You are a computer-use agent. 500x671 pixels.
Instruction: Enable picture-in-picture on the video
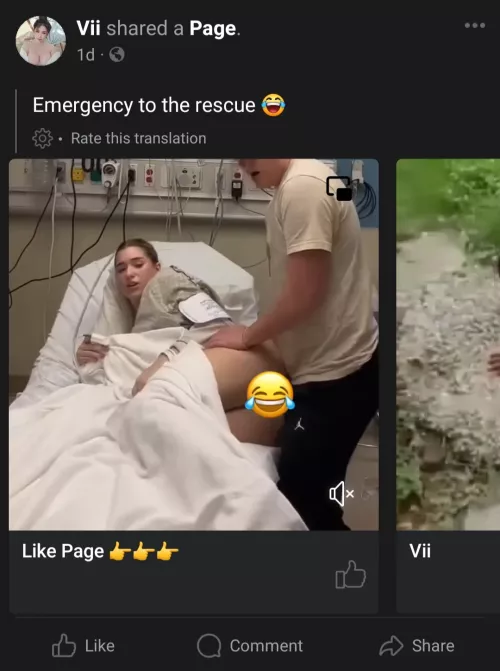340,188
